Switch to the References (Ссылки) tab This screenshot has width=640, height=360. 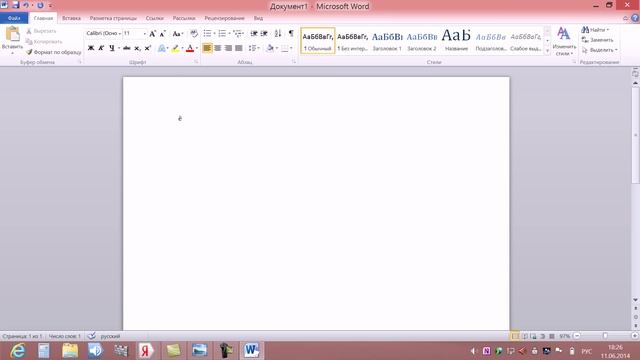(154, 18)
